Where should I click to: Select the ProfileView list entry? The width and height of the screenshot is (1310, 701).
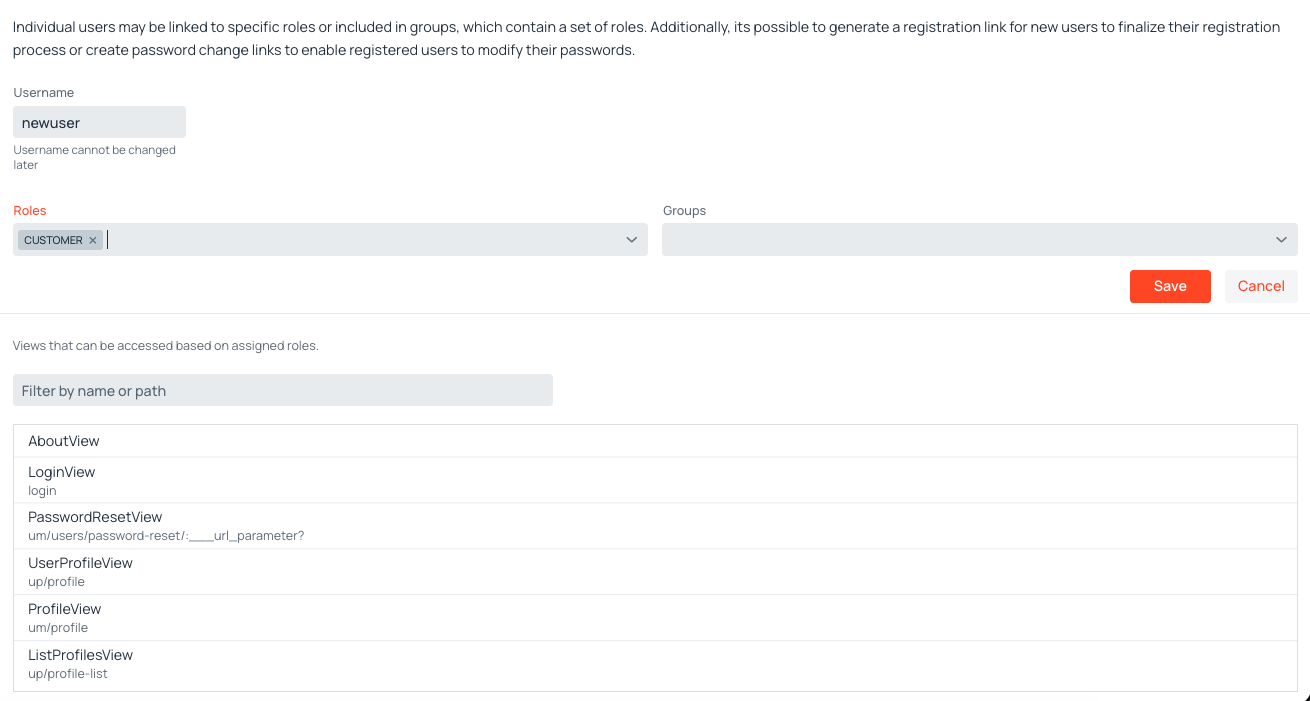[655, 618]
